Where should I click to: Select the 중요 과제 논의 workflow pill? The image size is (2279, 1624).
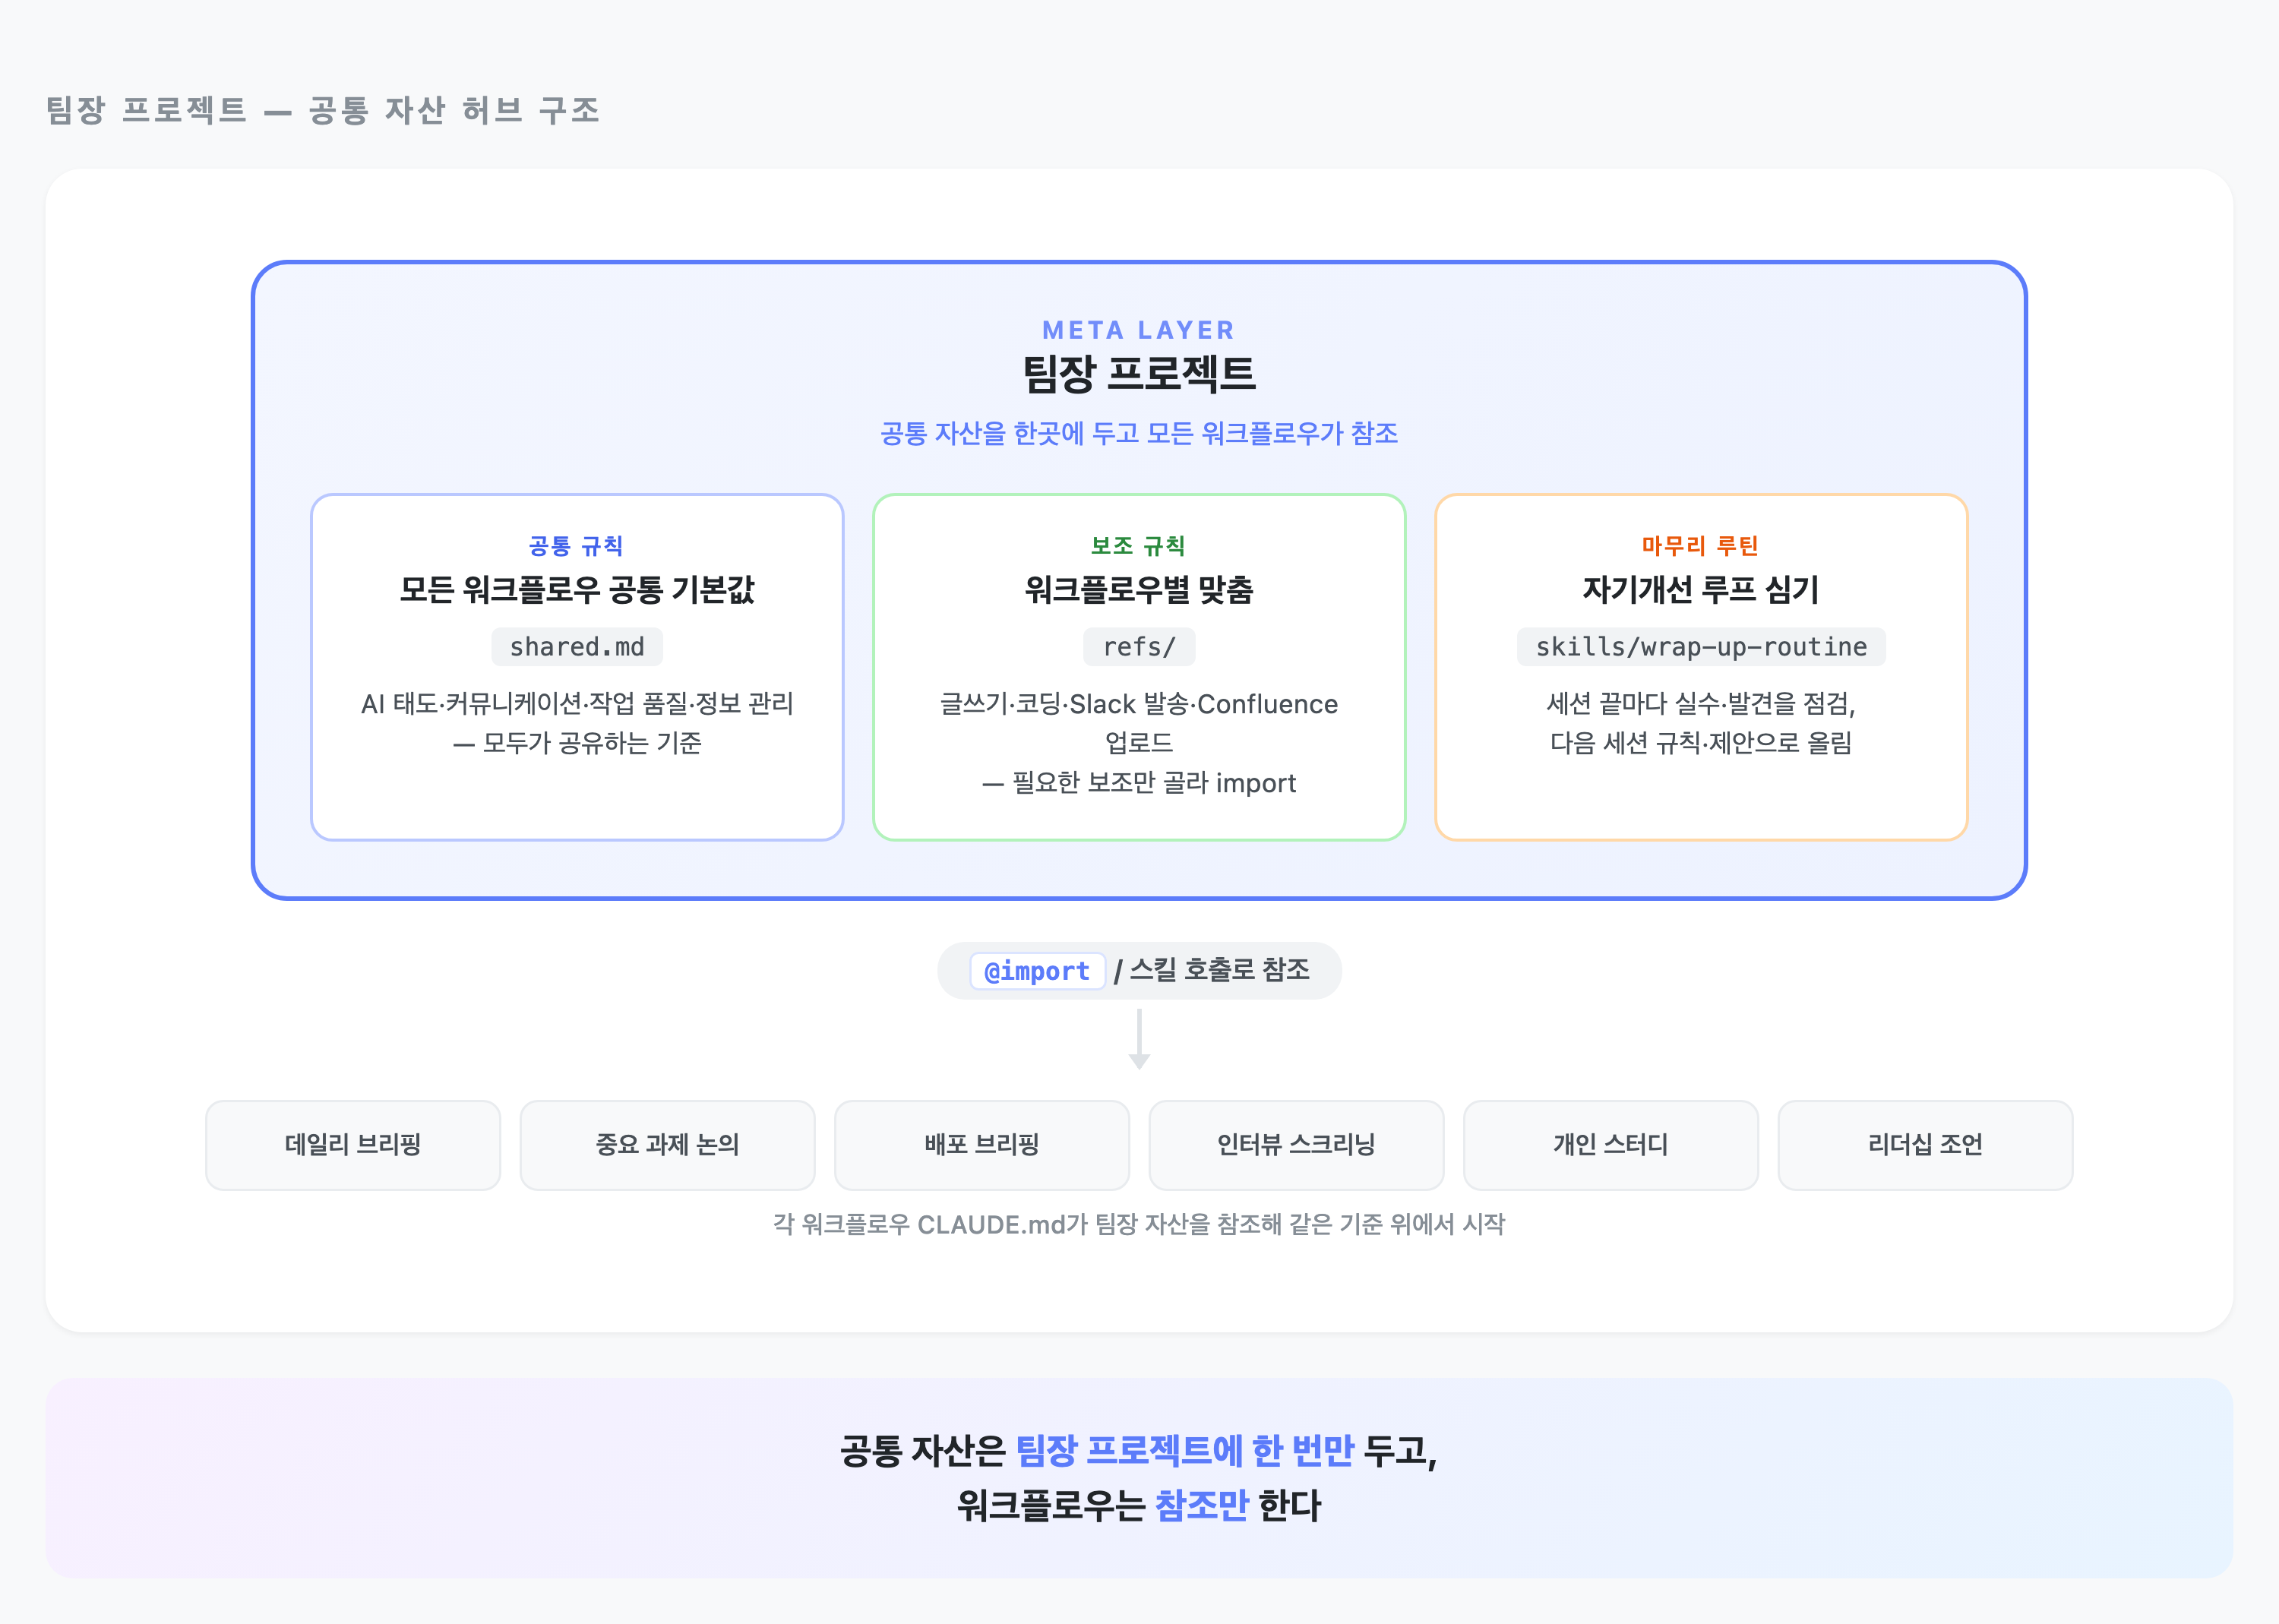point(667,1145)
